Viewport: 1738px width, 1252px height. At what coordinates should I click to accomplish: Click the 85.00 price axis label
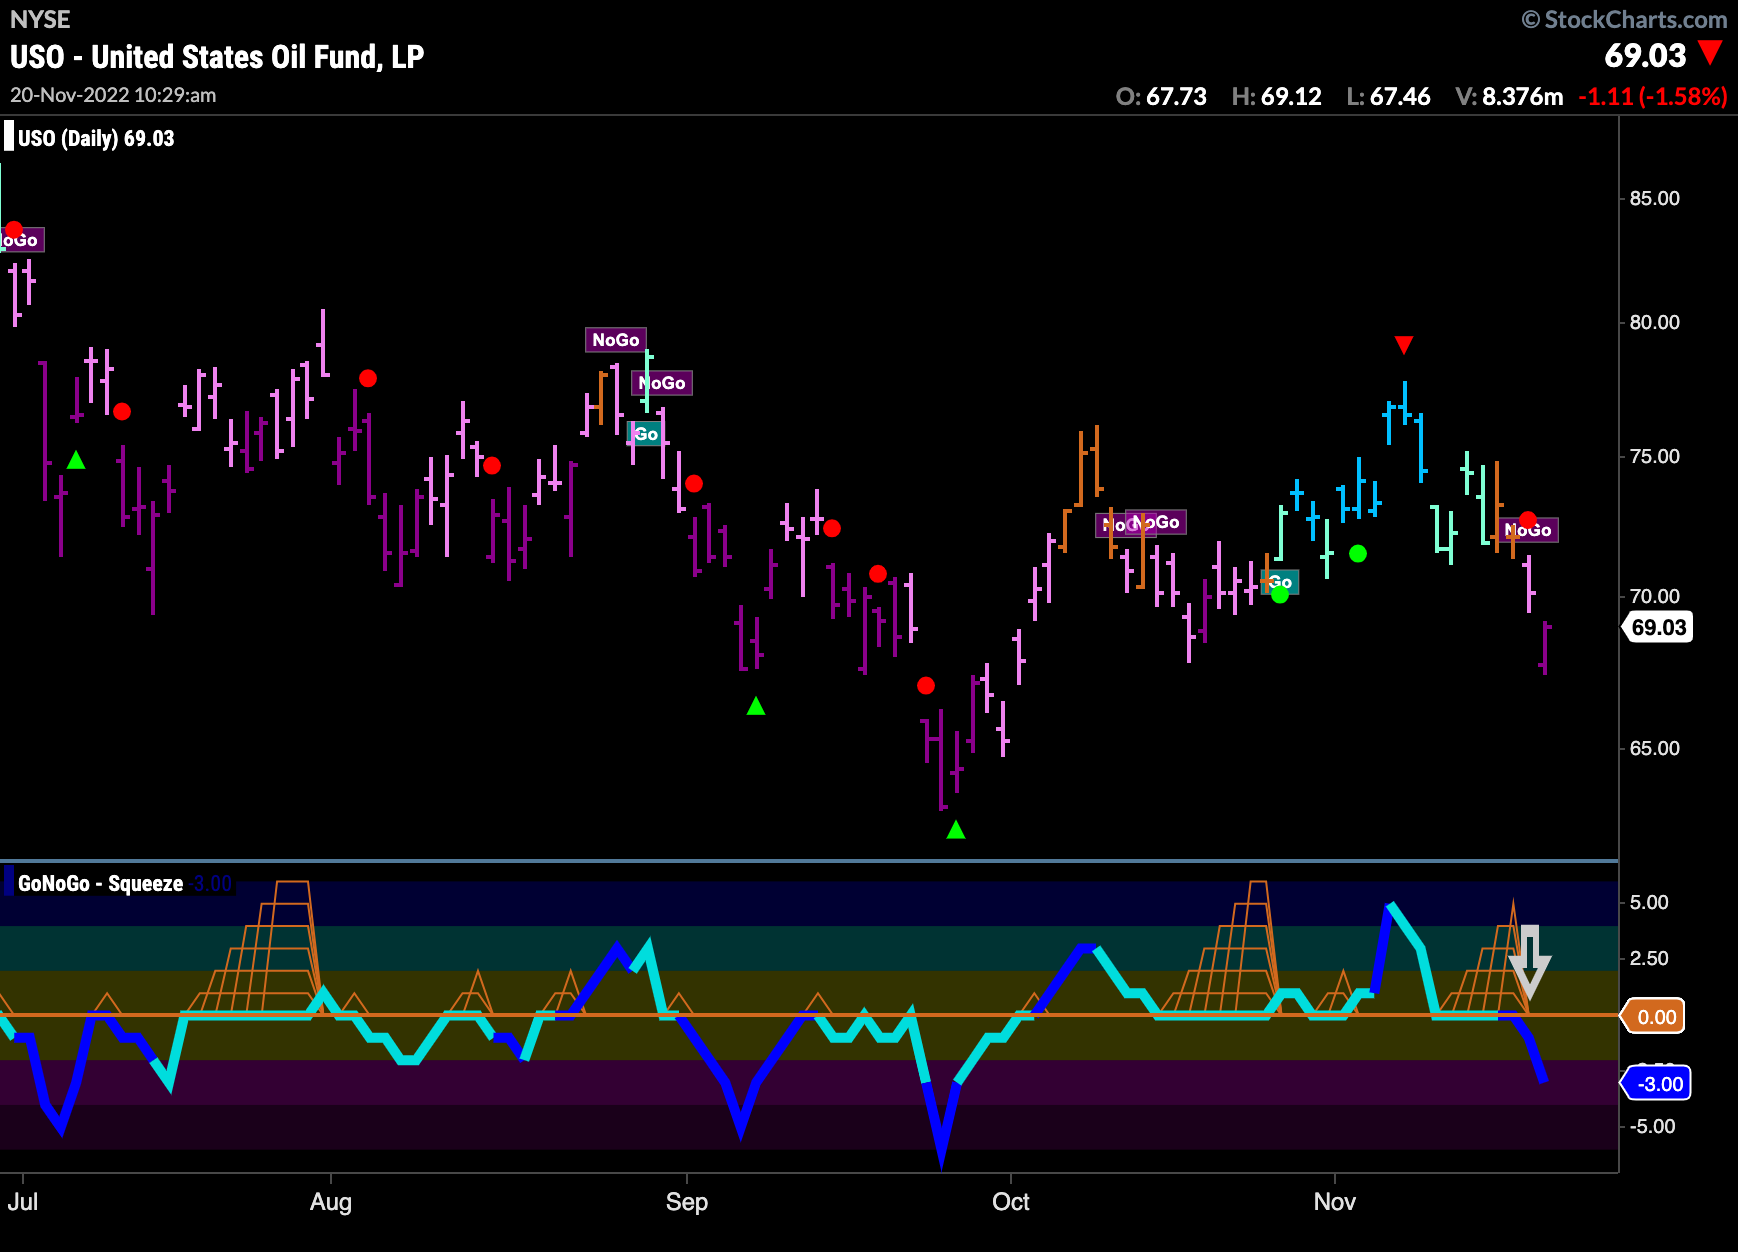tap(1655, 198)
